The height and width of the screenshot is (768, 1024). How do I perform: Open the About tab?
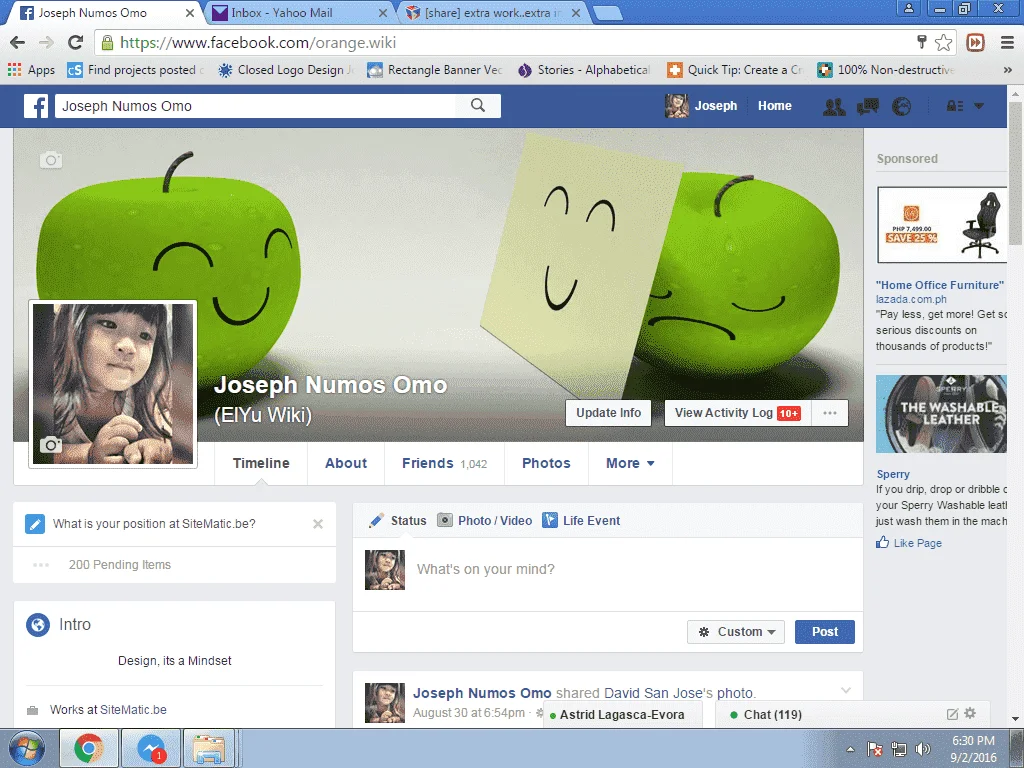click(x=346, y=463)
